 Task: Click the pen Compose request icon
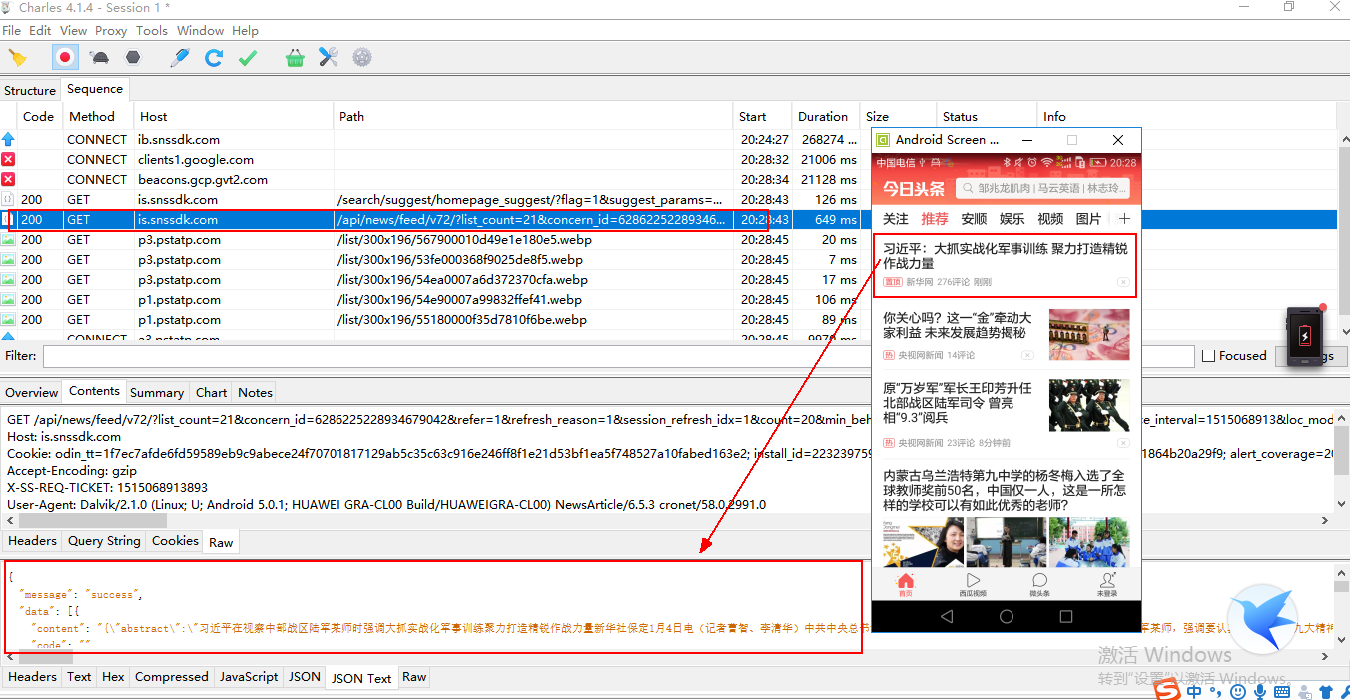179,58
